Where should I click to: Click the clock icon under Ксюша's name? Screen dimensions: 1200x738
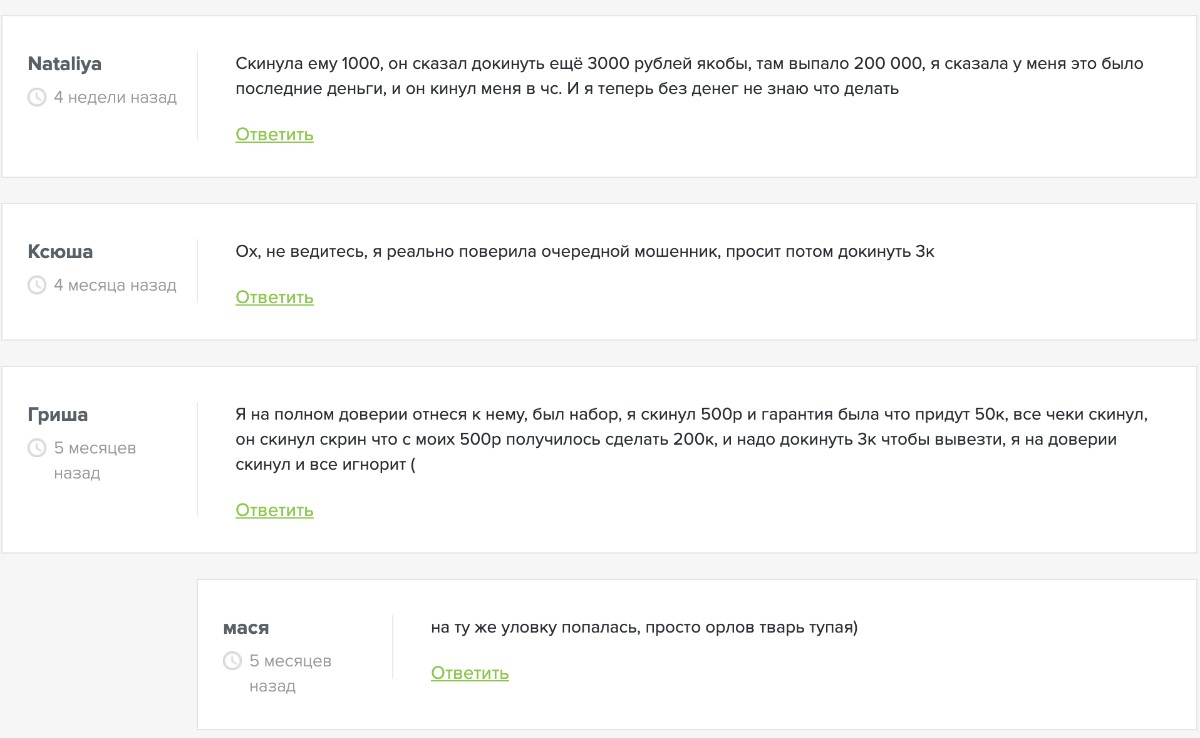coord(37,286)
